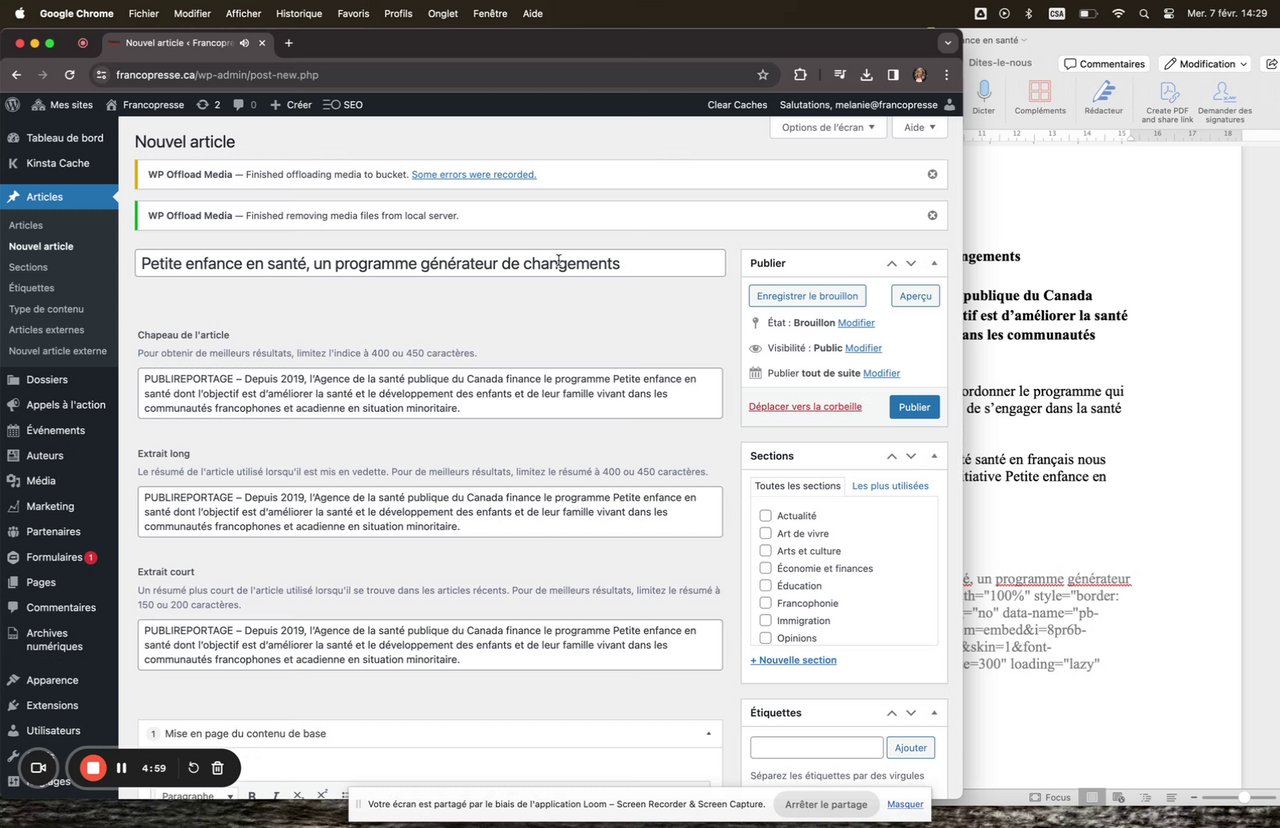
Task: Open Chrome tab search chevron
Action: [x=947, y=43]
